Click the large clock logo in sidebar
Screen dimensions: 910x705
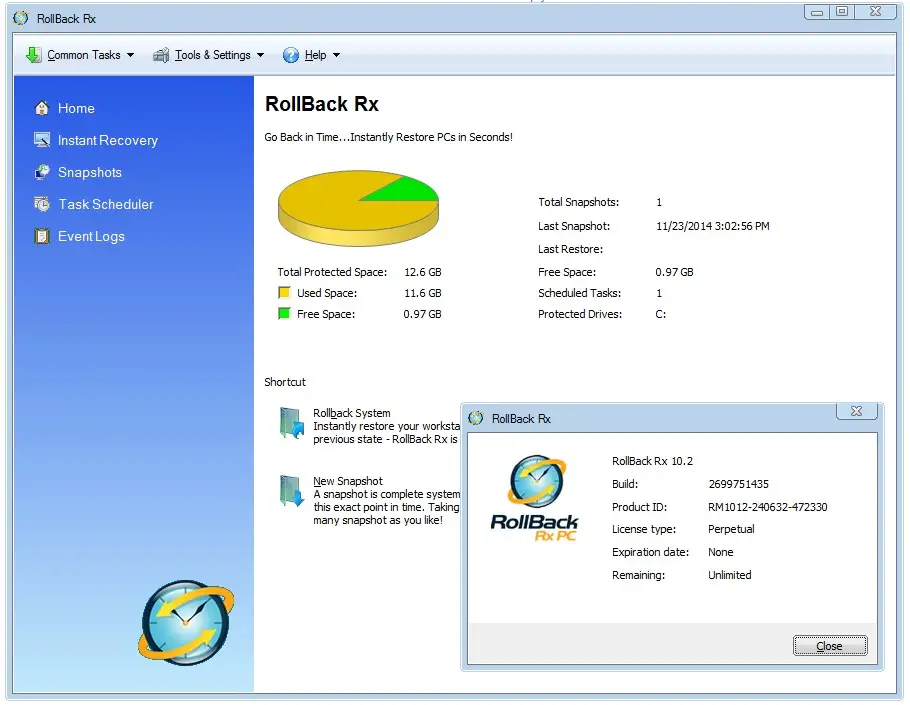pyautogui.click(x=186, y=623)
